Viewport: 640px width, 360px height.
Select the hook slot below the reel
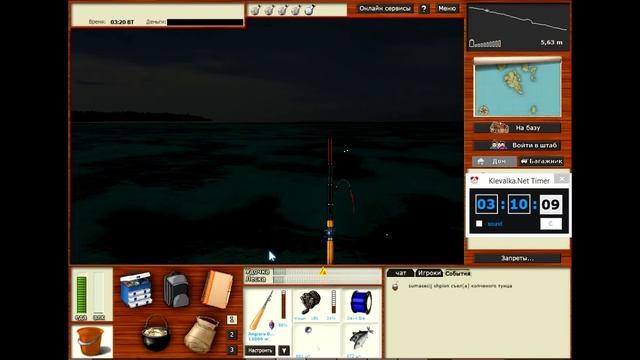tap(316, 340)
